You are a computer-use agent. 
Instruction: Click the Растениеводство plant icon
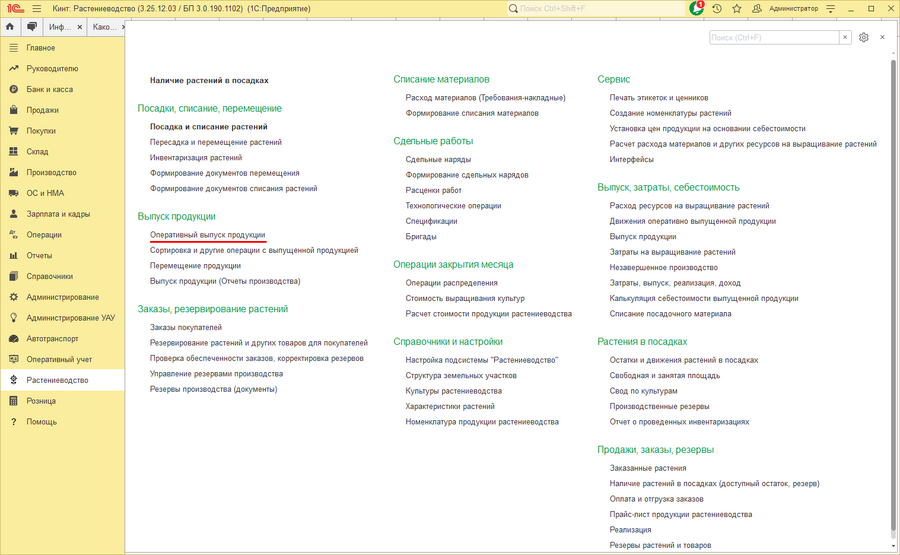14,380
